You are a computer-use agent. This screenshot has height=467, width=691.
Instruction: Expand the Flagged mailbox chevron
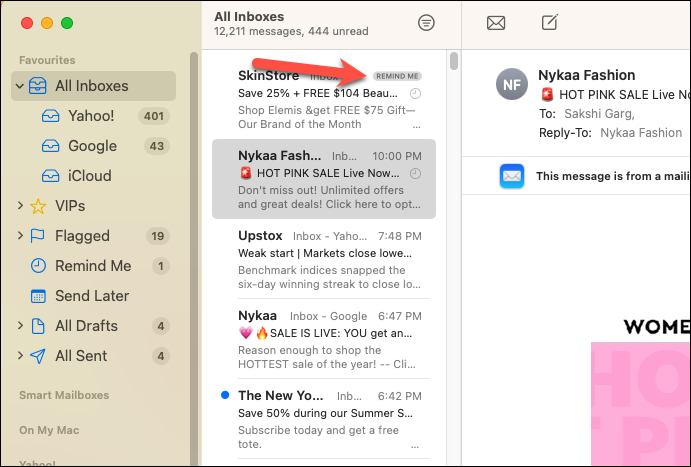[20, 236]
